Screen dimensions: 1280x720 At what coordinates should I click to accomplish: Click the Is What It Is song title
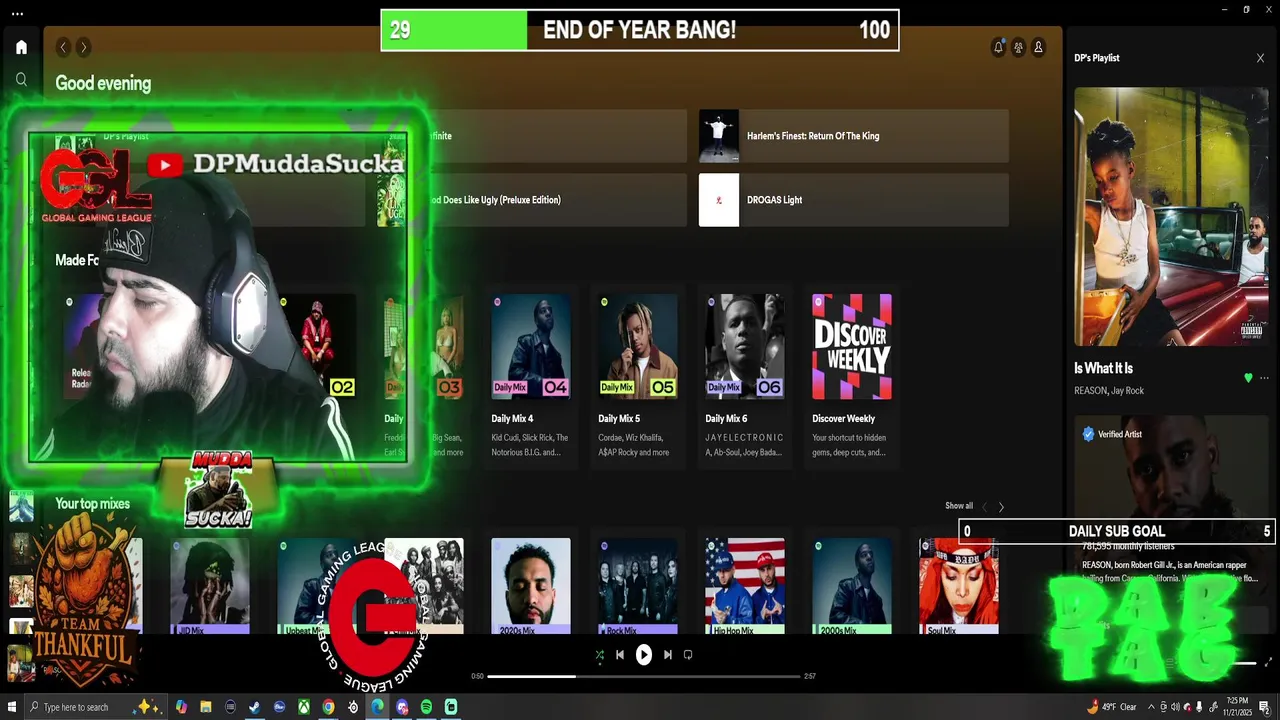pos(1103,368)
